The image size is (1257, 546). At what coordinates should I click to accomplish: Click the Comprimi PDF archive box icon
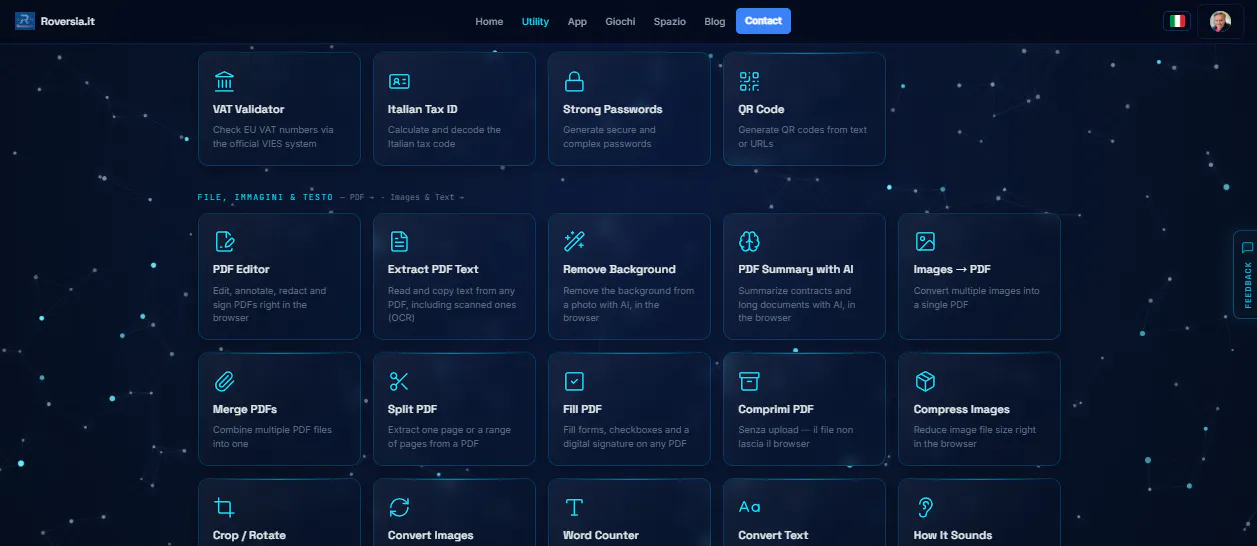click(749, 381)
